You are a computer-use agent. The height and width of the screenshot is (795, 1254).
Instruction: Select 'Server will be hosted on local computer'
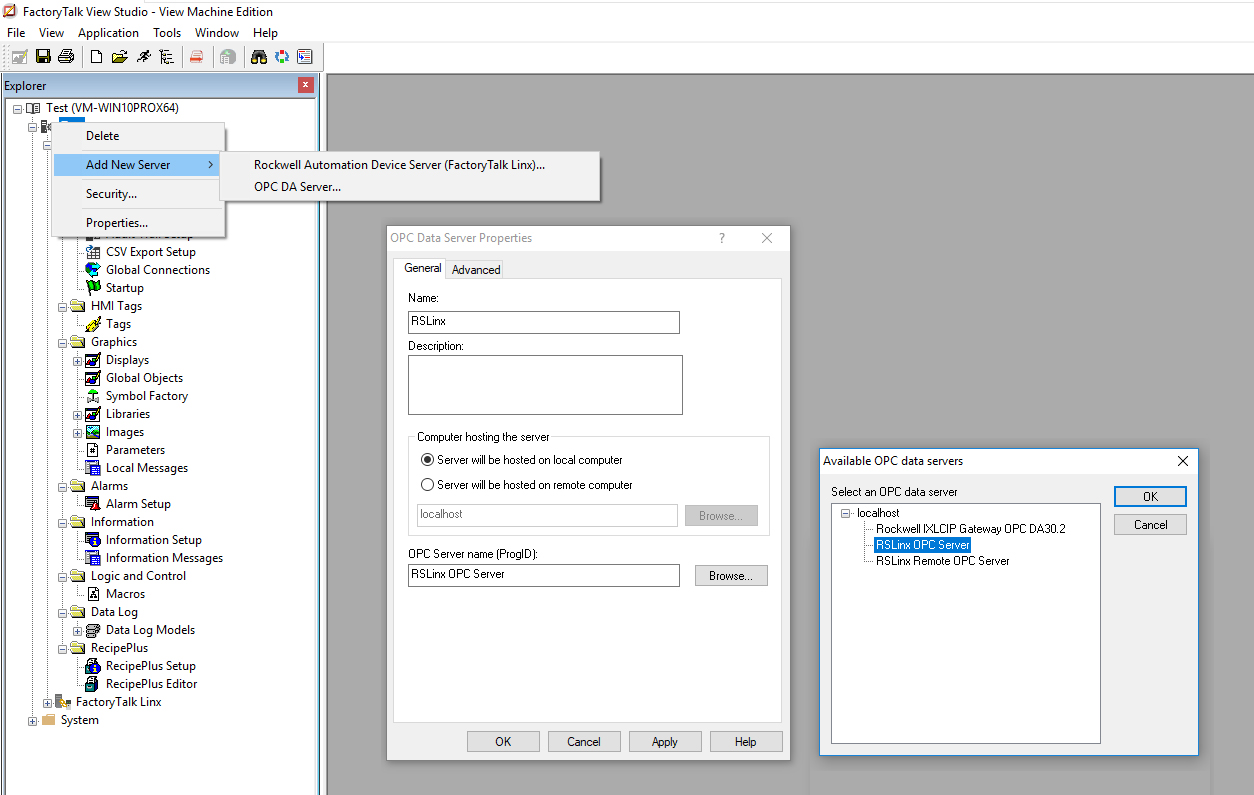(x=428, y=460)
